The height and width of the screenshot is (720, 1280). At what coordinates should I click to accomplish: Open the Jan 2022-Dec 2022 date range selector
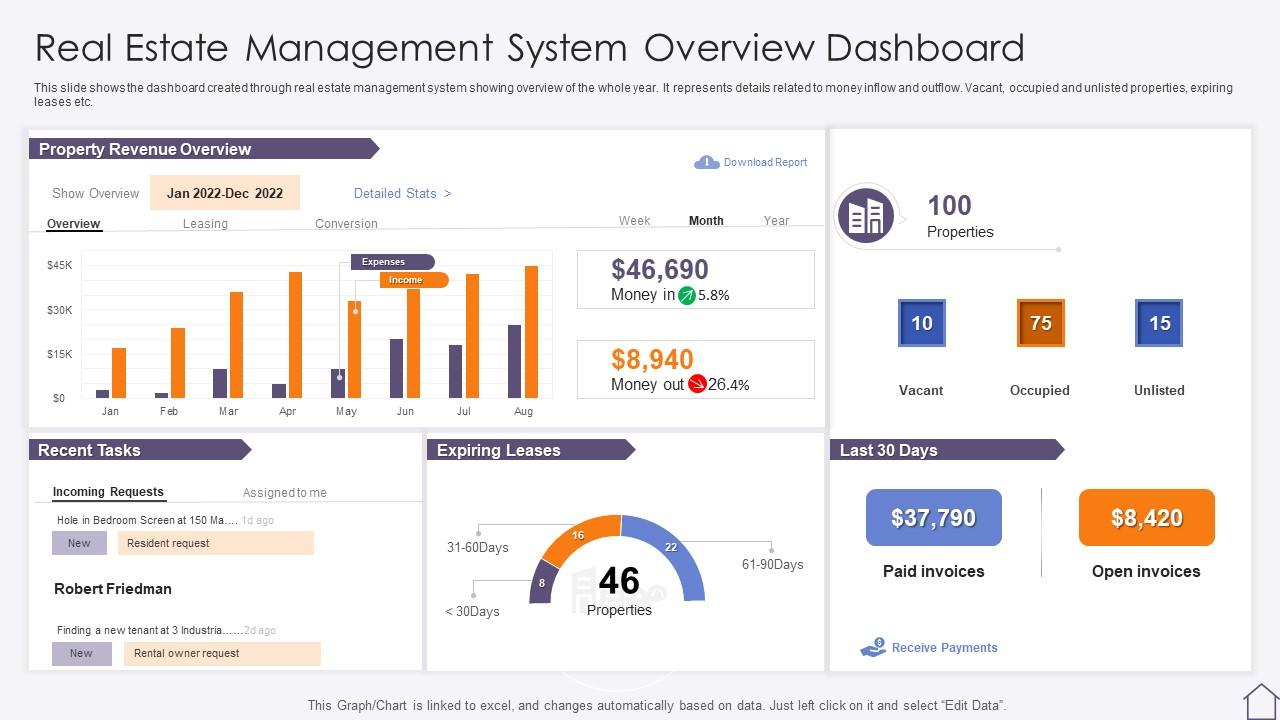[225, 193]
